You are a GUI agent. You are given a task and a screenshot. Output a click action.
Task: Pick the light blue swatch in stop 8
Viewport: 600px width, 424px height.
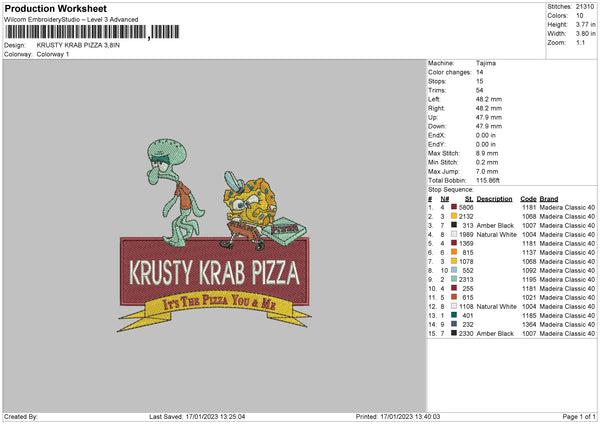pos(454,270)
